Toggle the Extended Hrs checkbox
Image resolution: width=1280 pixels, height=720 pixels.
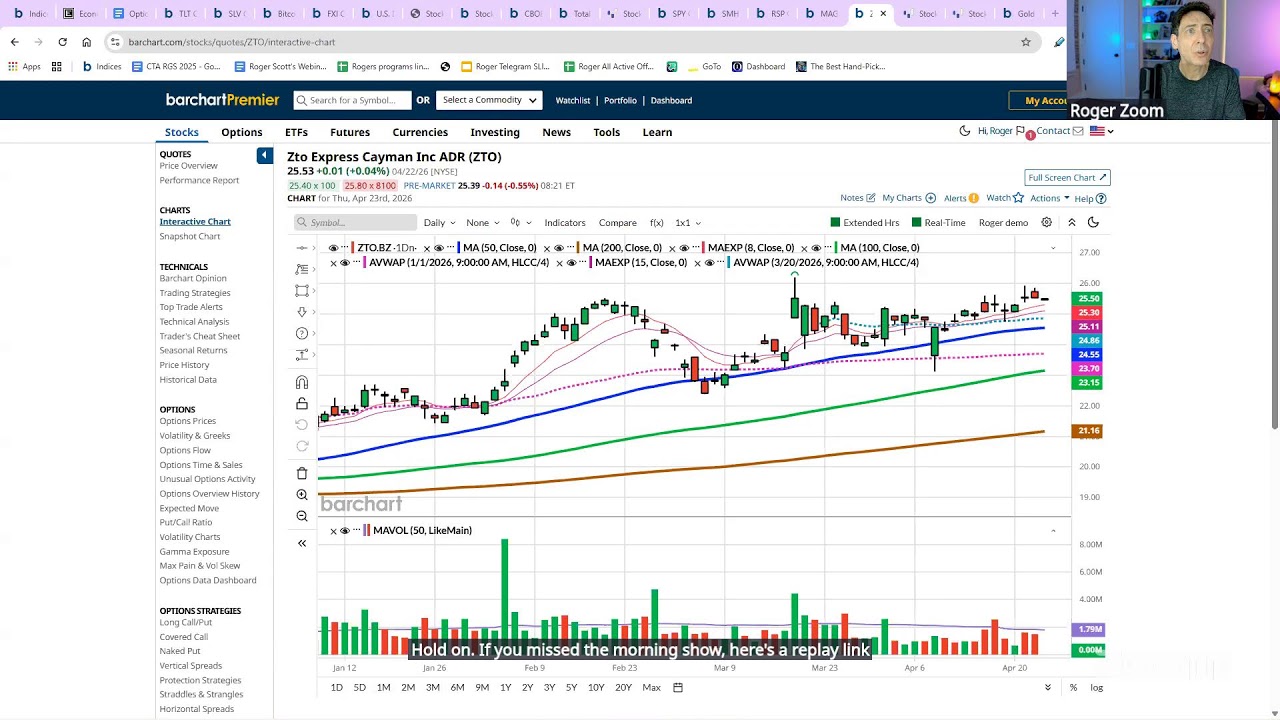tap(835, 222)
